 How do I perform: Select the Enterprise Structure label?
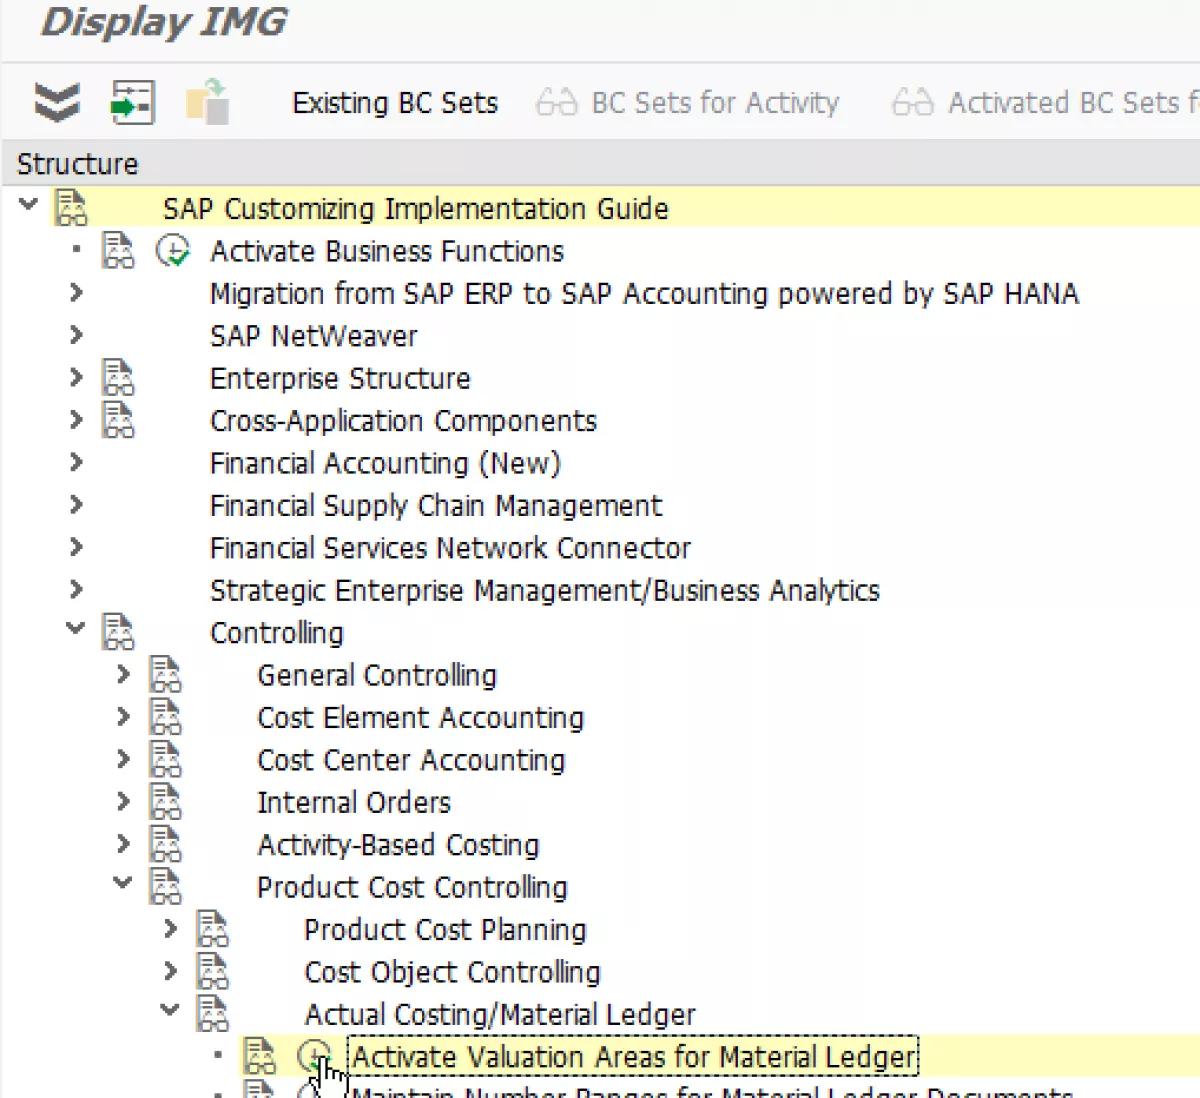(x=340, y=378)
